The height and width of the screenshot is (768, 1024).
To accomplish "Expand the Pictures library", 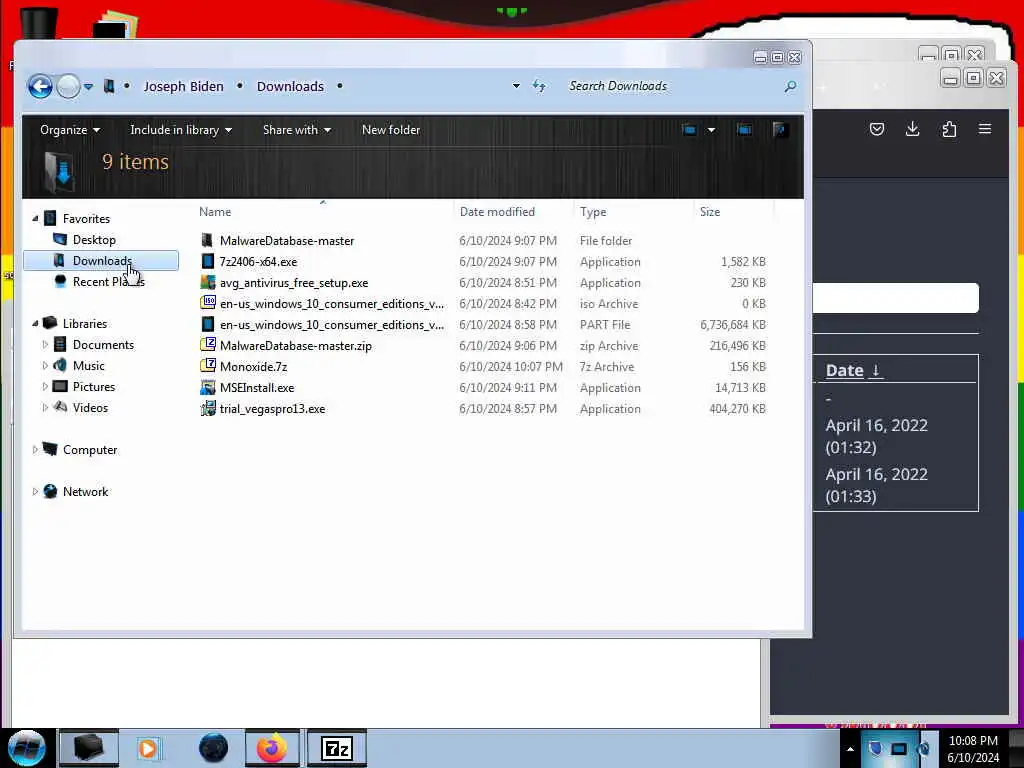I will 45,386.
